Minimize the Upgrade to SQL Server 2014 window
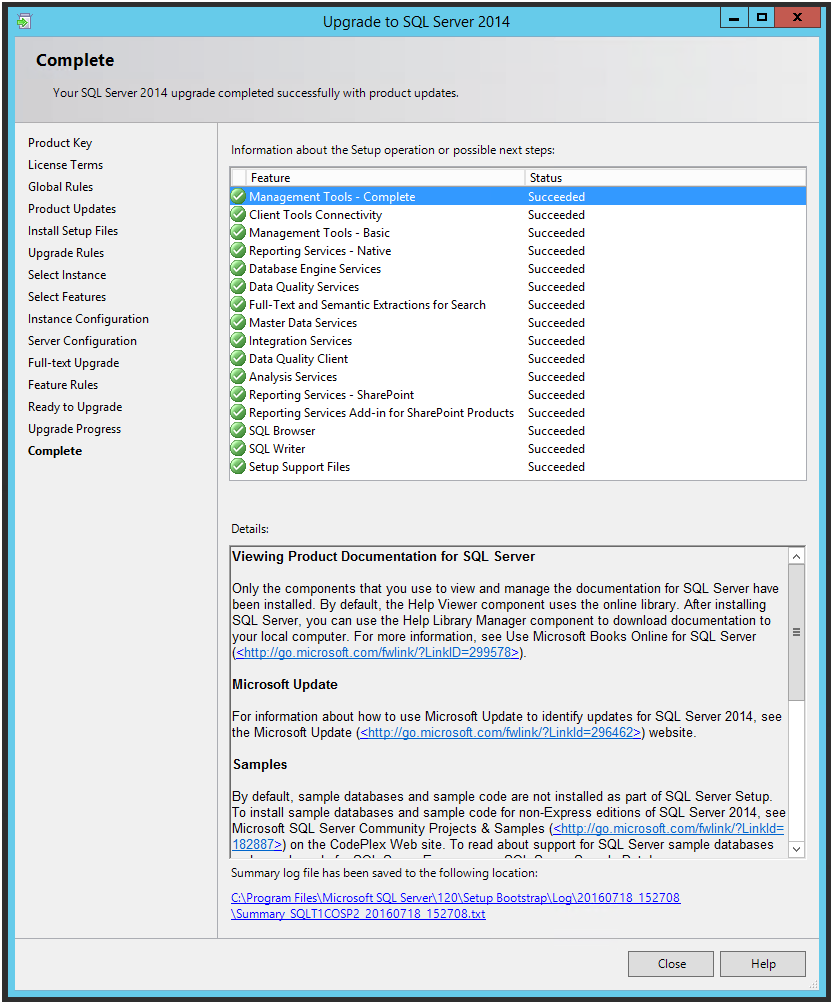This screenshot has width=833, height=1004. pos(734,18)
